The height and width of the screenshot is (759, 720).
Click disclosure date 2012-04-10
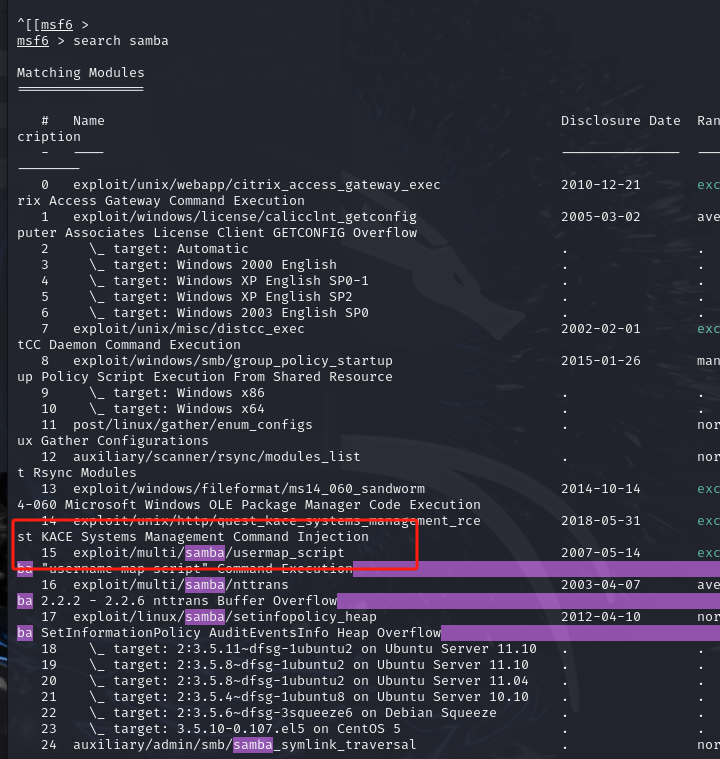(601, 616)
